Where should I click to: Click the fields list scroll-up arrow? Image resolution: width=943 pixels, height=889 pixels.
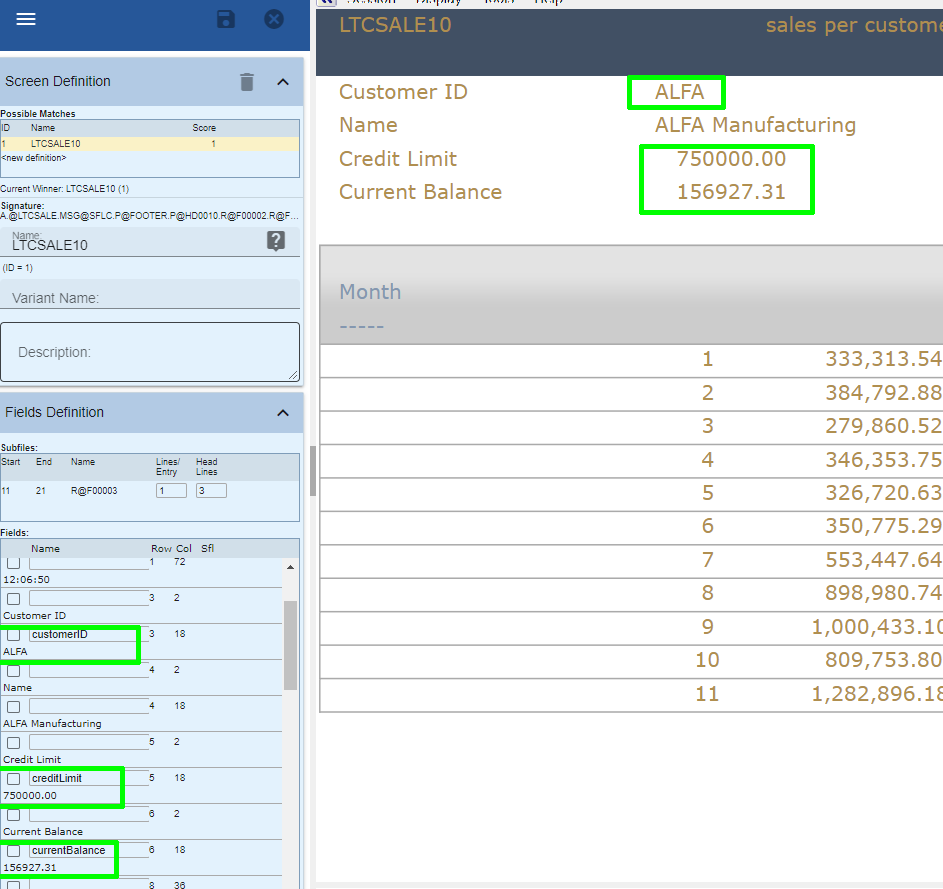click(x=290, y=567)
